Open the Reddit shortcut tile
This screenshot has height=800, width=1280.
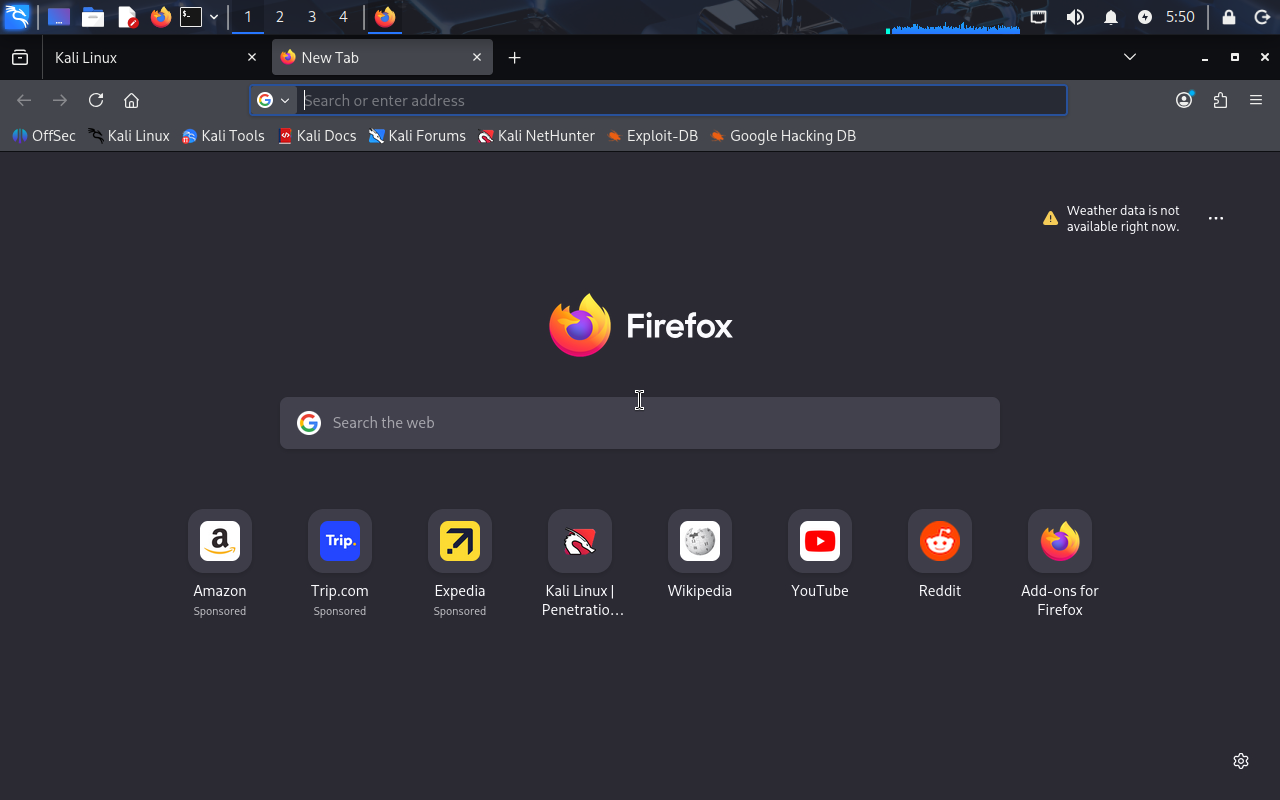coord(939,542)
